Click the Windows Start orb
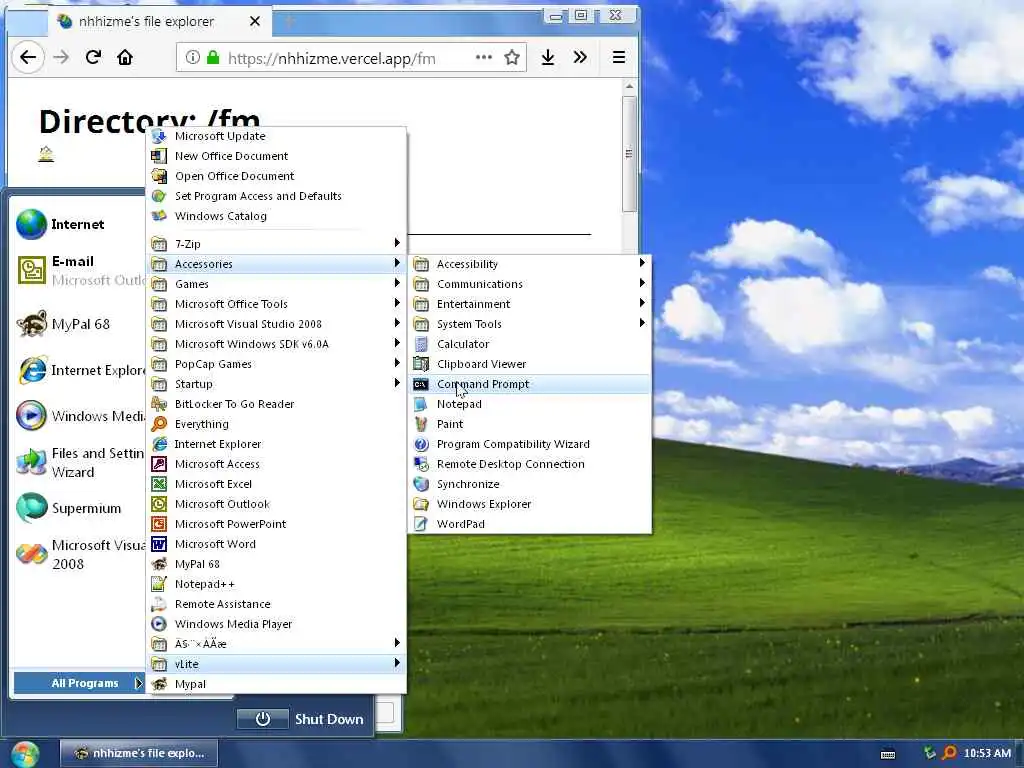Image resolution: width=1024 pixels, height=768 pixels. coord(25,754)
